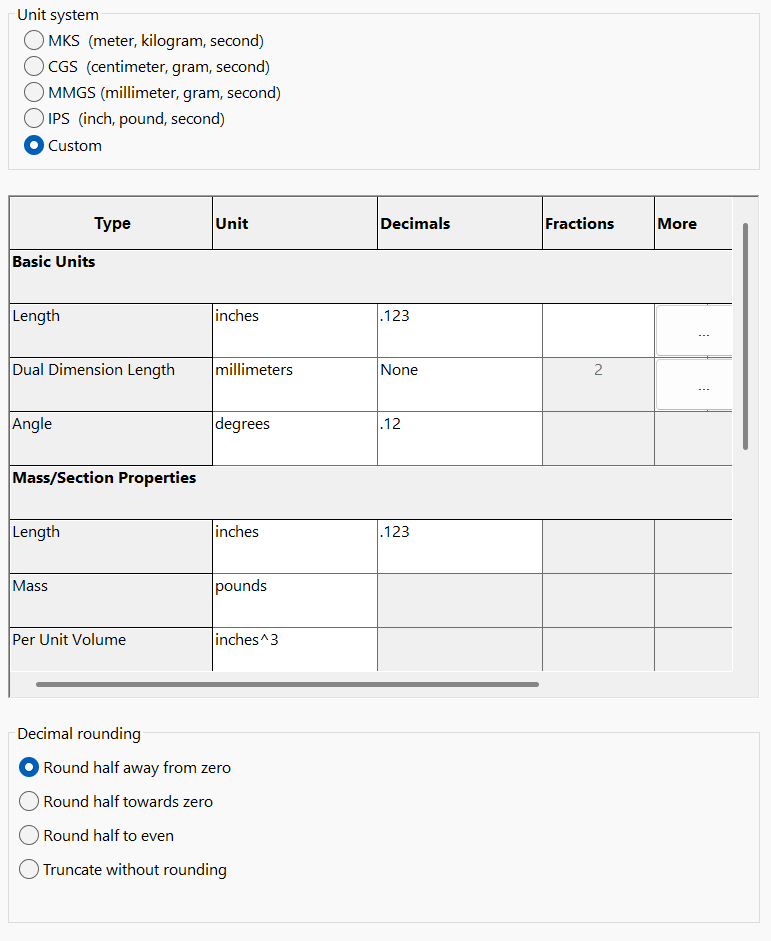Image resolution: width=771 pixels, height=941 pixels.
Task: Pick the IPS (inch, pound, second) option
Action: [x=33, y=119]
